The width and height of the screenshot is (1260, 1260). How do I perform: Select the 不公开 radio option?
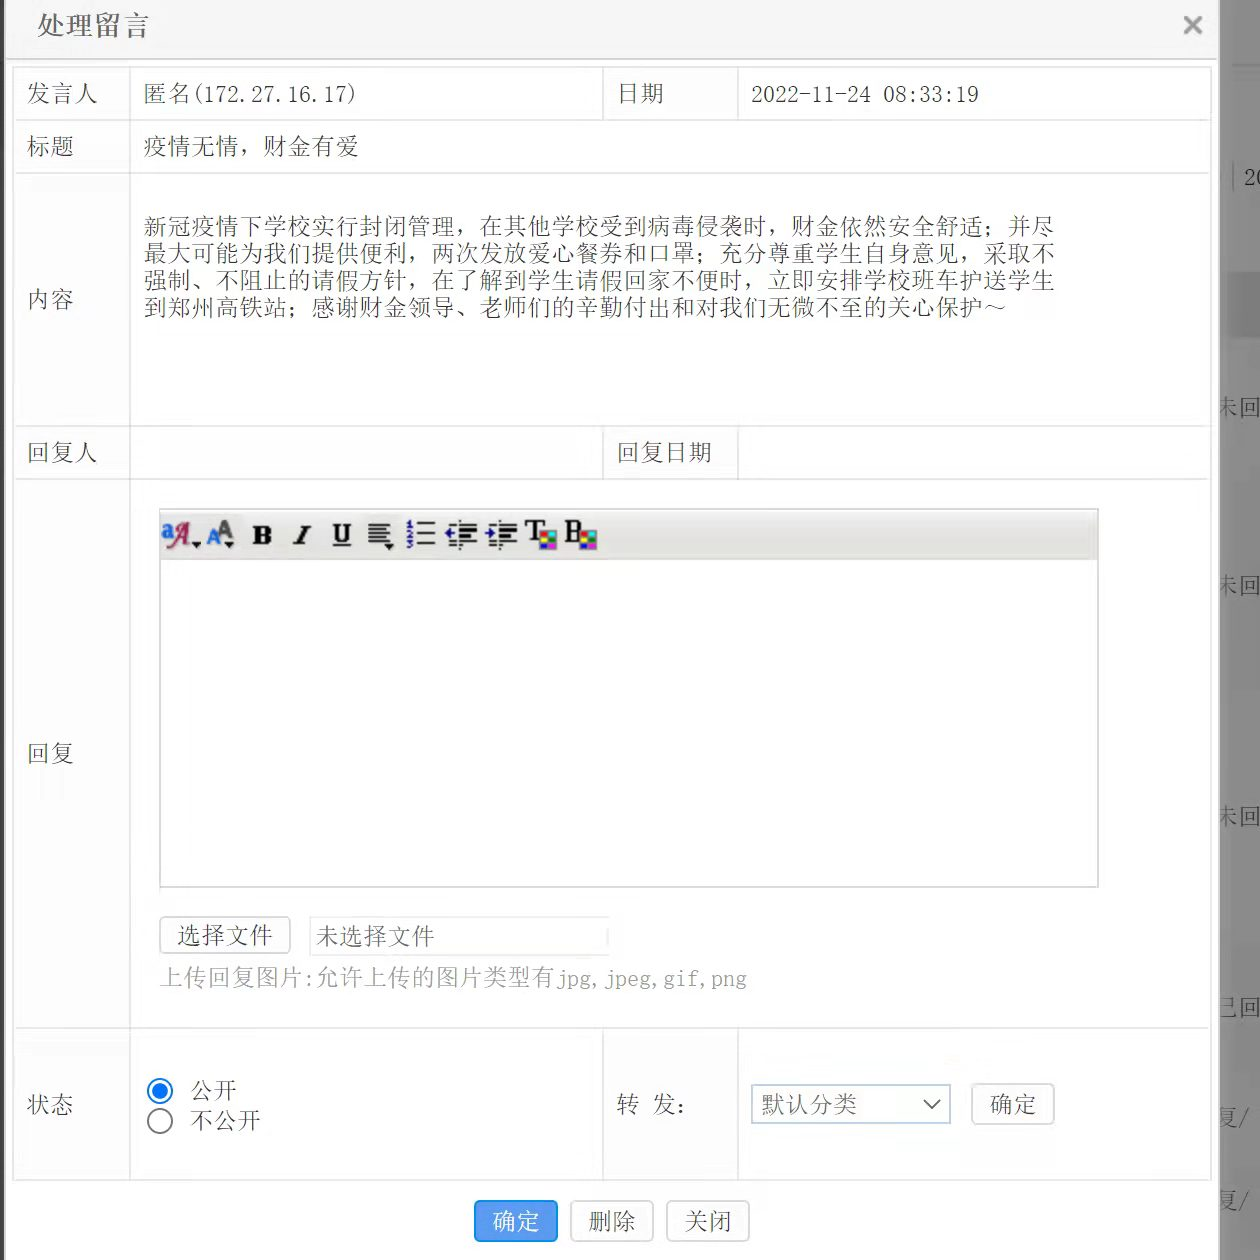pos(160,1121)
